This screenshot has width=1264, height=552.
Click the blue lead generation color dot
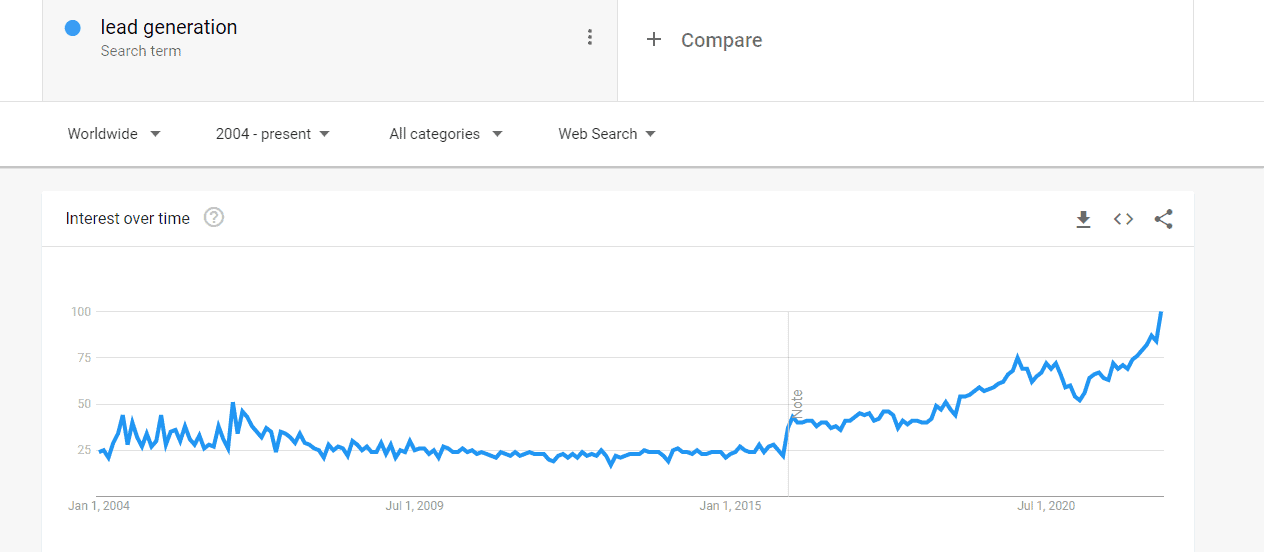(72, 28)
